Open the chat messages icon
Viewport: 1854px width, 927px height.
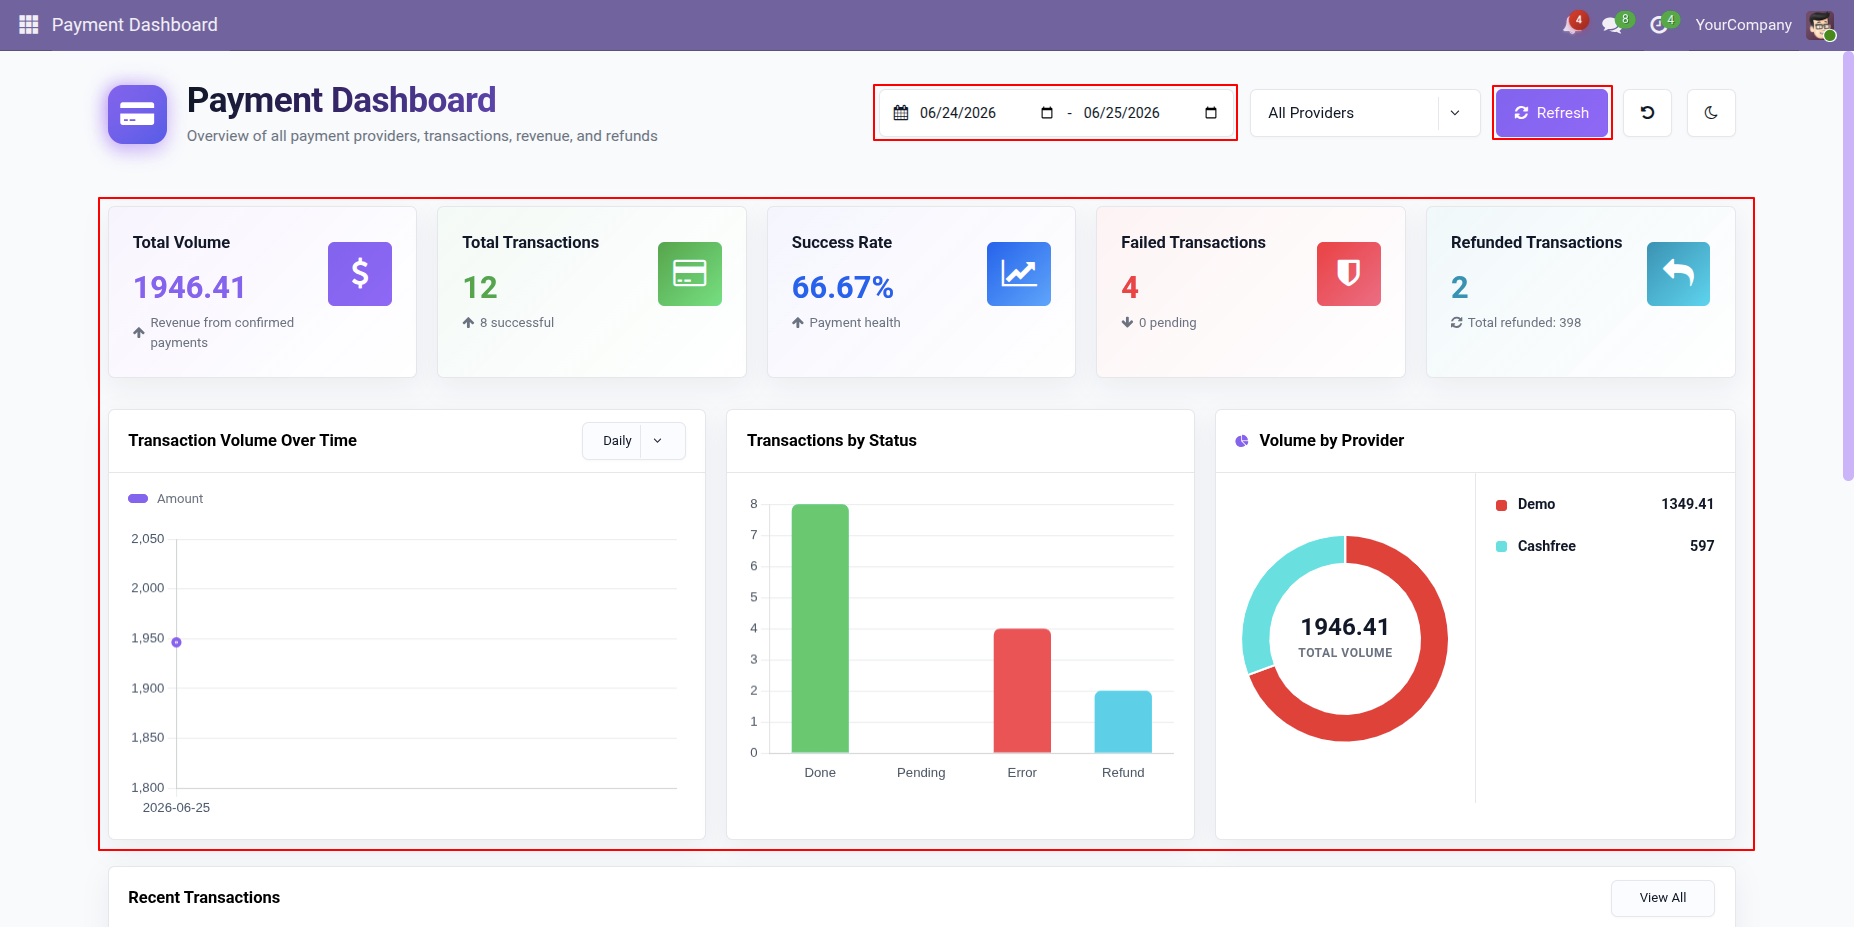tap(1611, 25)
